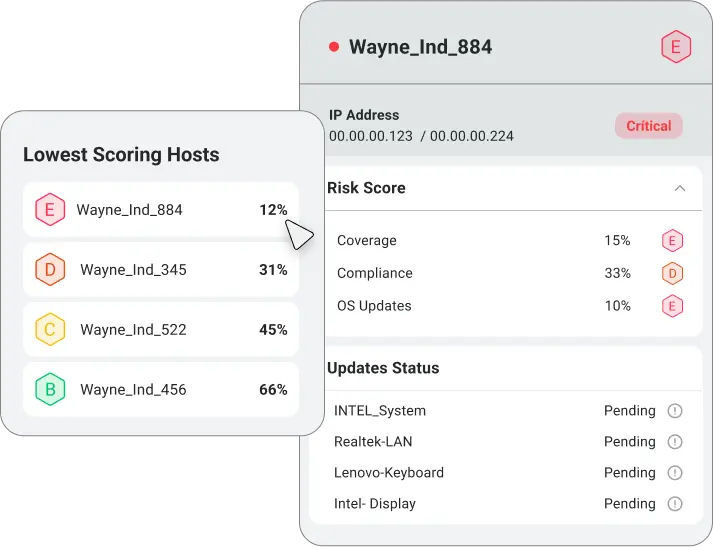Click the INTEL_System pending alert icon
Image resolution: width=713 pixels, height=547 pixels.
tap(675, 411)
